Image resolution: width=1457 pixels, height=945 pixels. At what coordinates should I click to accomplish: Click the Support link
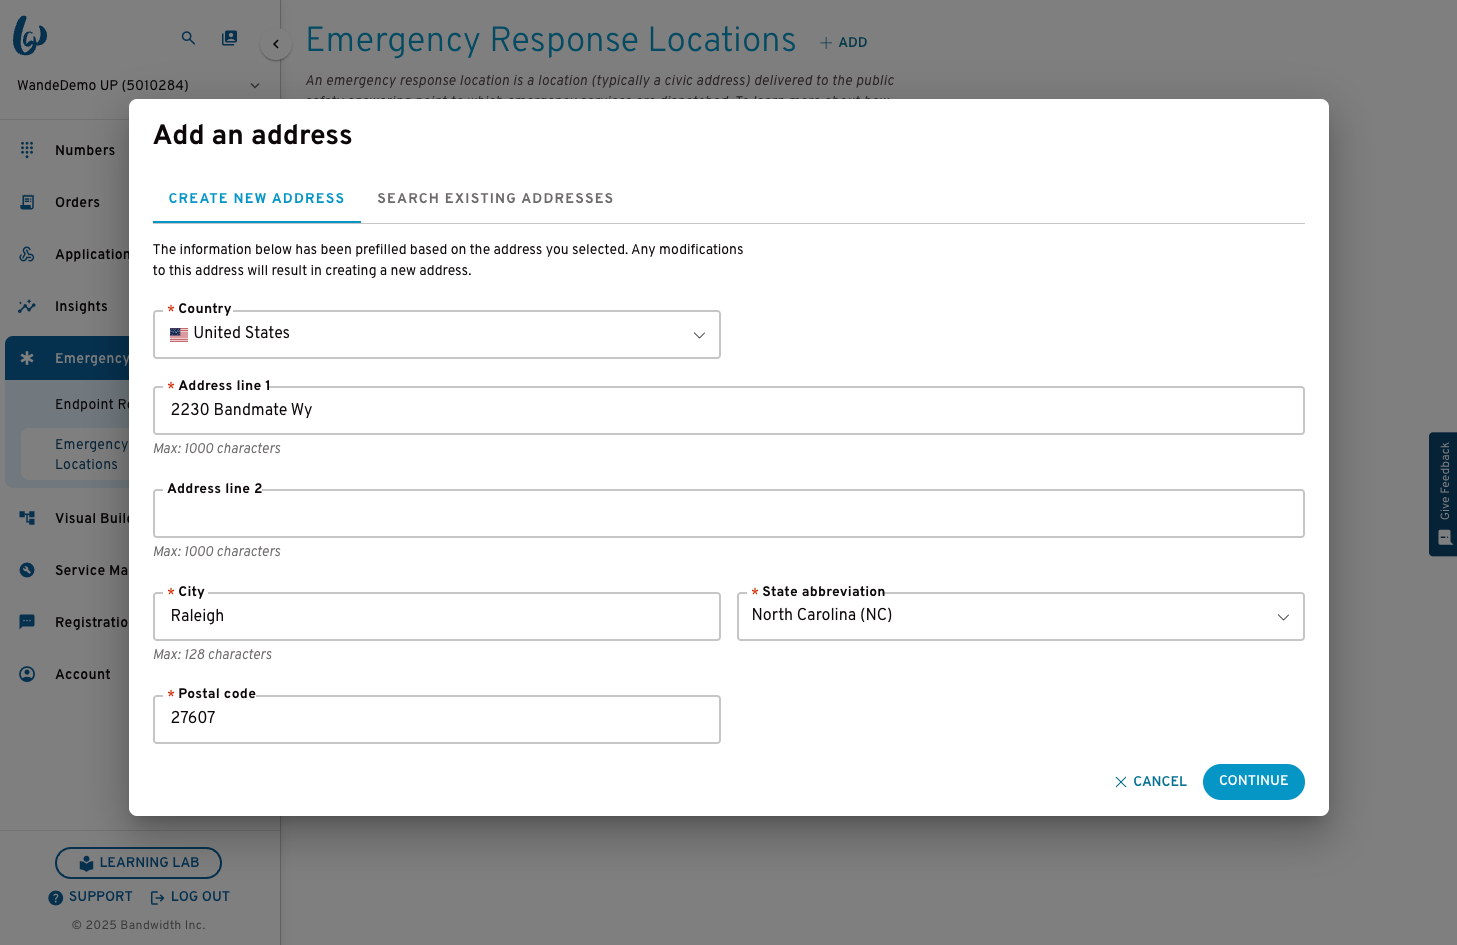(x=91, y=897)
